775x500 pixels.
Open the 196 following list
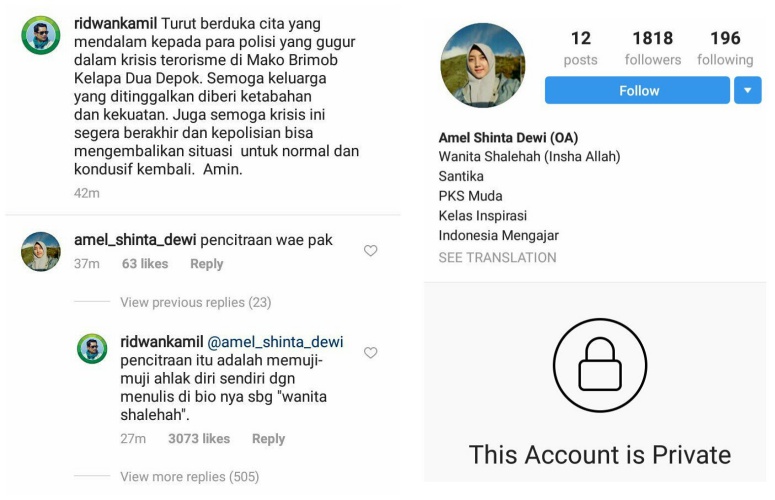pos(725,48)
